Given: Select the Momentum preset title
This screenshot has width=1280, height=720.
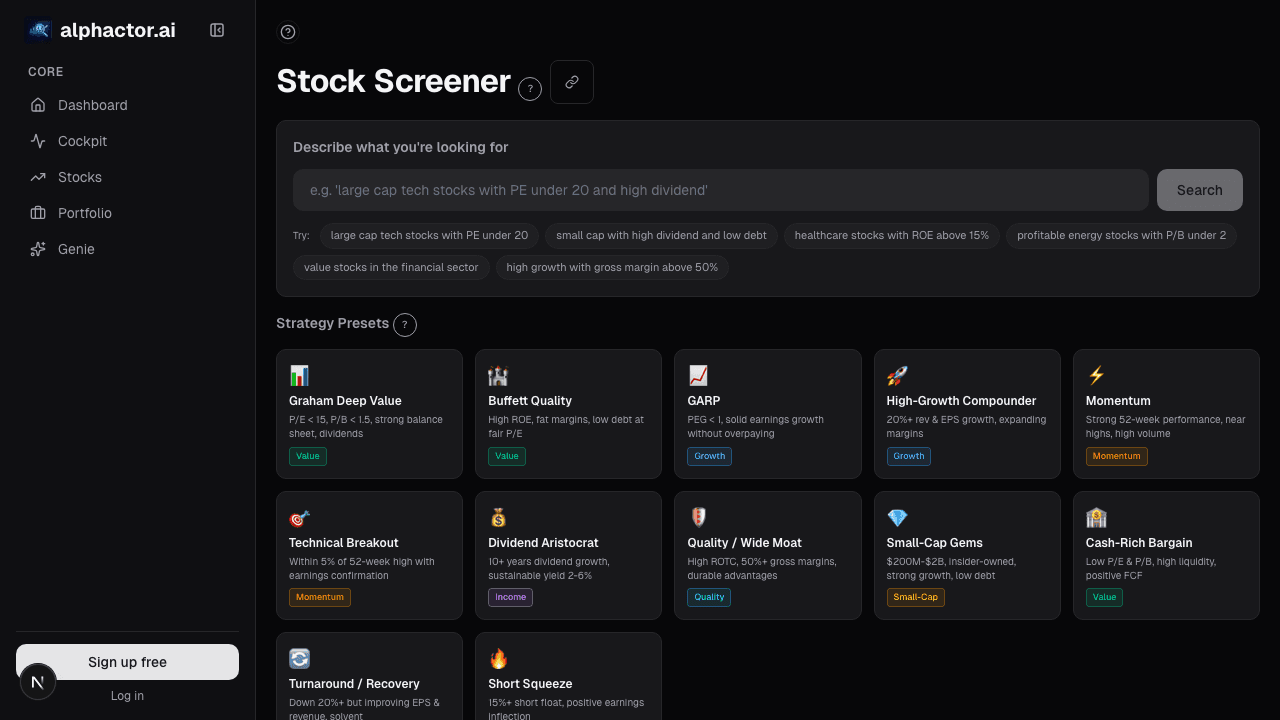Looking at the screenshot, I should [1118, 401].
